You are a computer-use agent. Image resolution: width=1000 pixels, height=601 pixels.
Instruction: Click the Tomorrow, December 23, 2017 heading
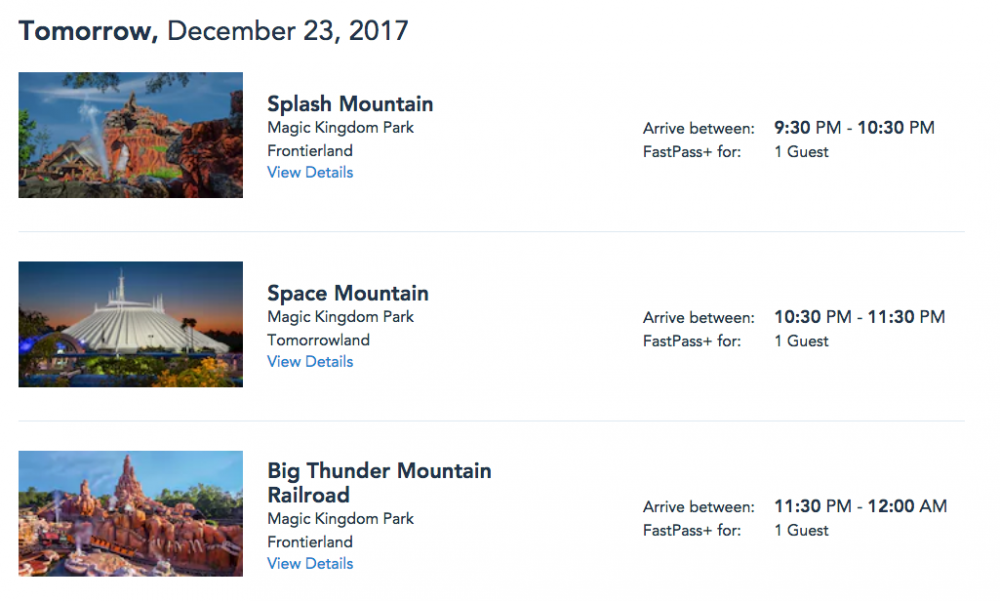pos(213,31)
